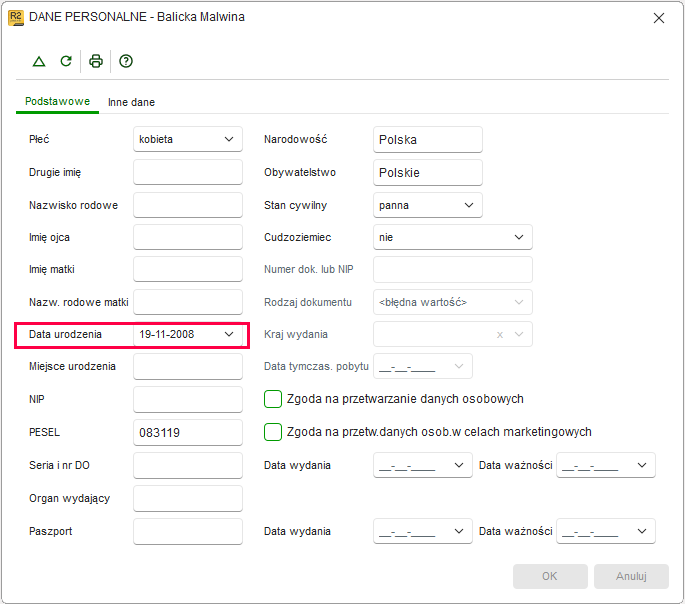
Task: Open Data wydania picker beside Seria i nr DO
Action: pyautogui.click(x=459, y=466)
